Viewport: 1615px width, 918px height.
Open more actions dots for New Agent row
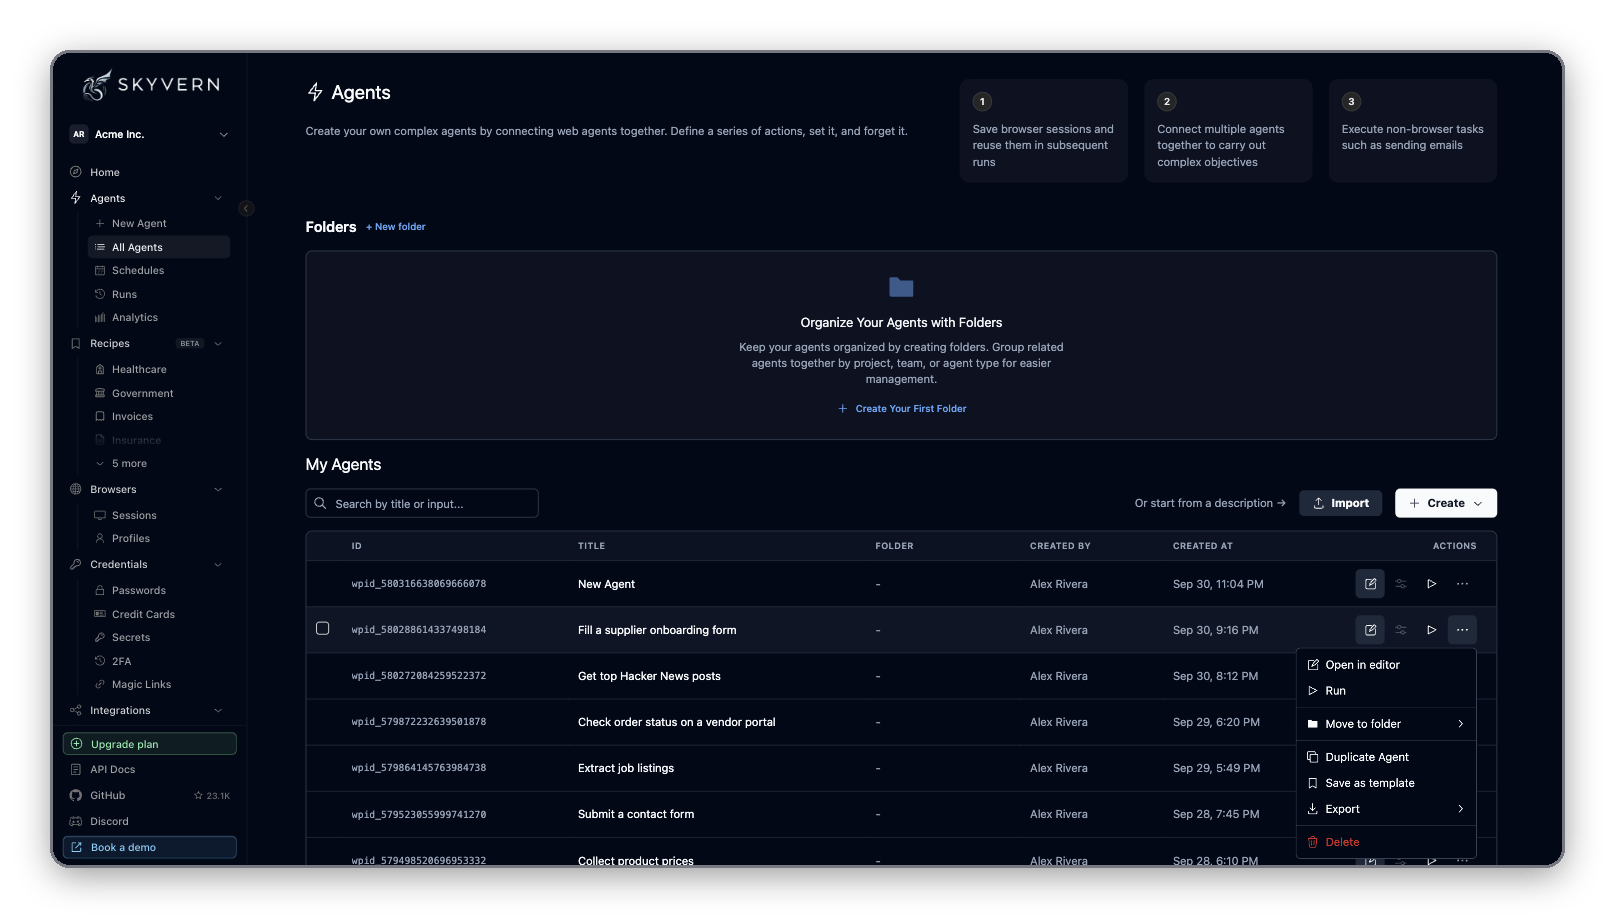[1462, 584]
